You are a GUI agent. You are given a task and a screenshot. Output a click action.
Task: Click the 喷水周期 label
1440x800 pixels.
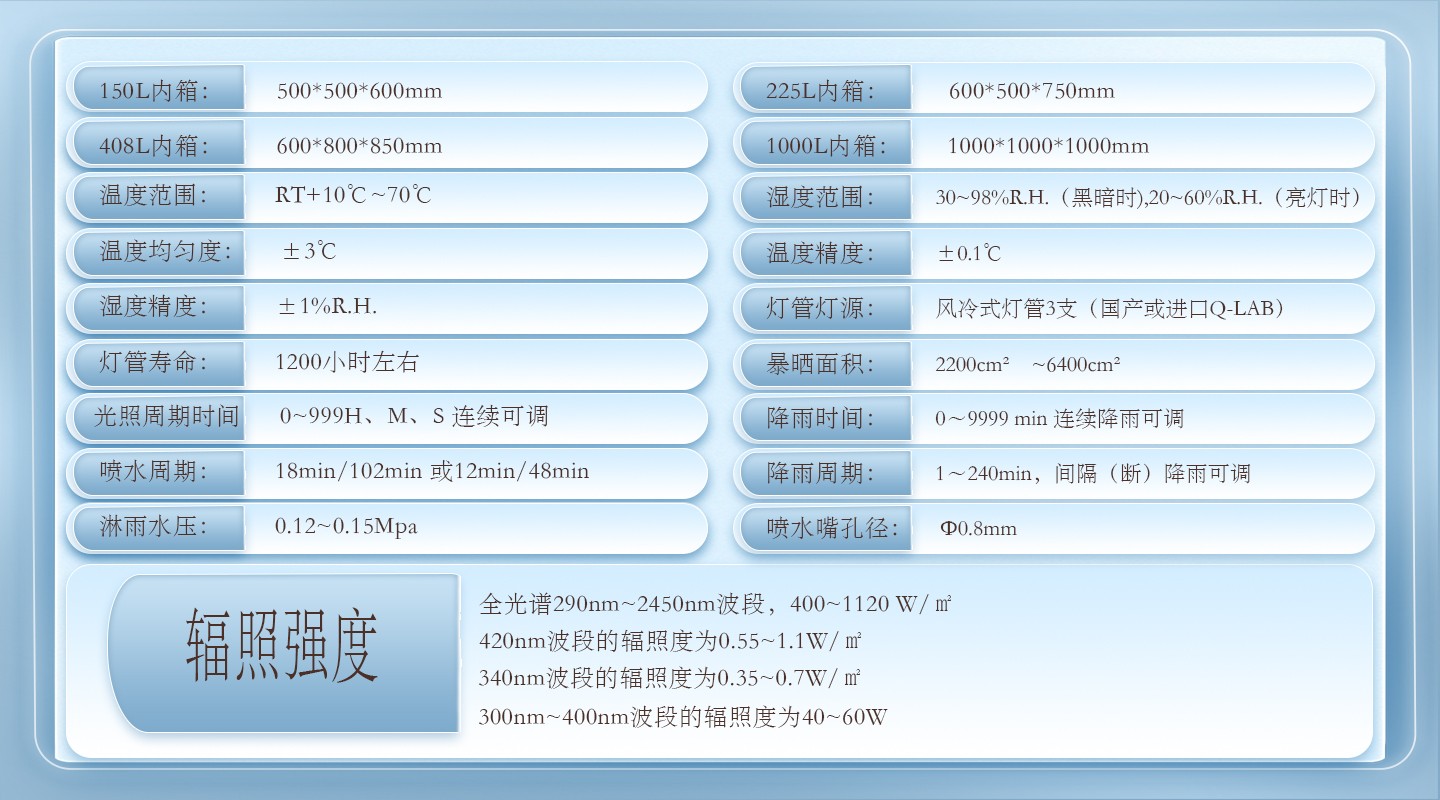[154, 471]
